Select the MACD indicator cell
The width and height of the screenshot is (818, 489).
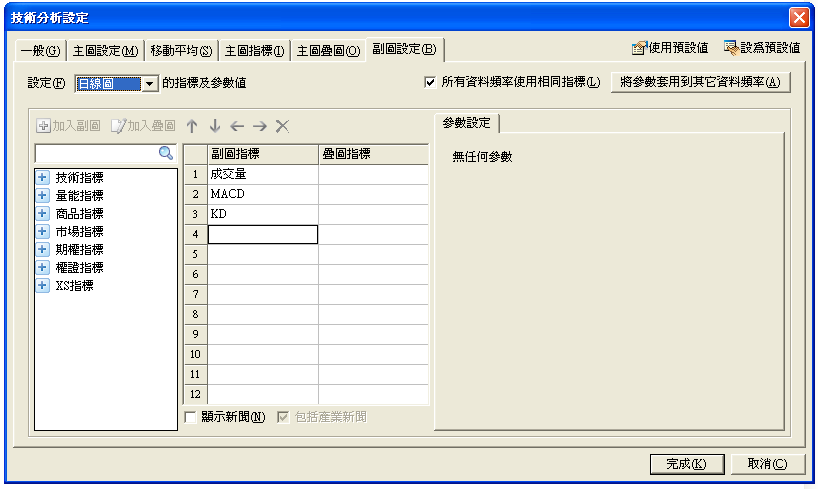pos(263,194)
